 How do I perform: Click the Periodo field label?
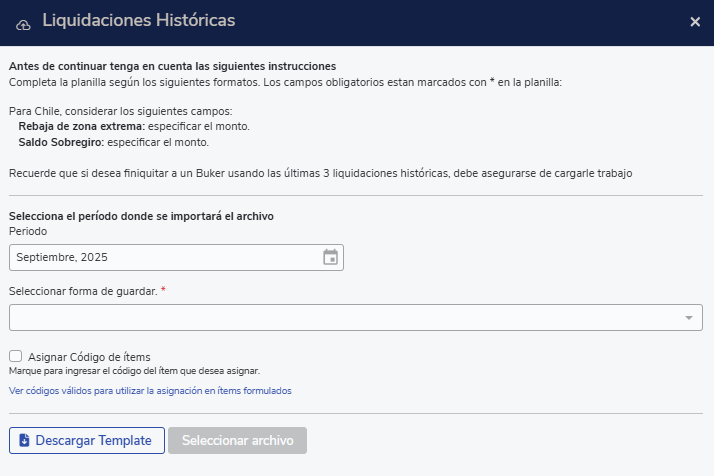28,231
